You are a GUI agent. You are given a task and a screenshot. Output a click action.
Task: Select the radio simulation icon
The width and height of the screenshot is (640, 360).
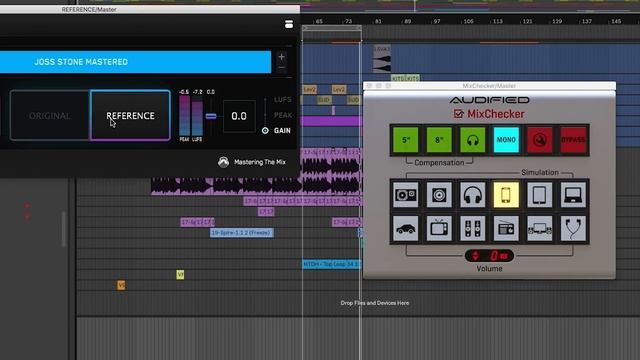(506, 229)
